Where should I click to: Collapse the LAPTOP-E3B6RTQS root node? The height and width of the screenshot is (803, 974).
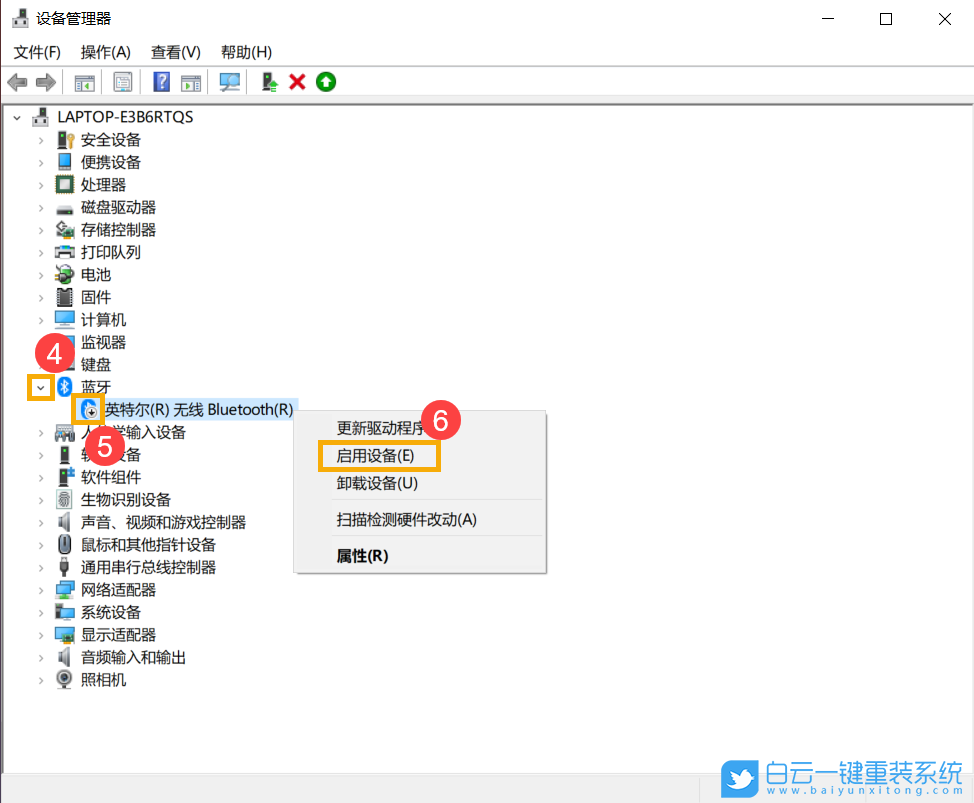pos(16,116)
